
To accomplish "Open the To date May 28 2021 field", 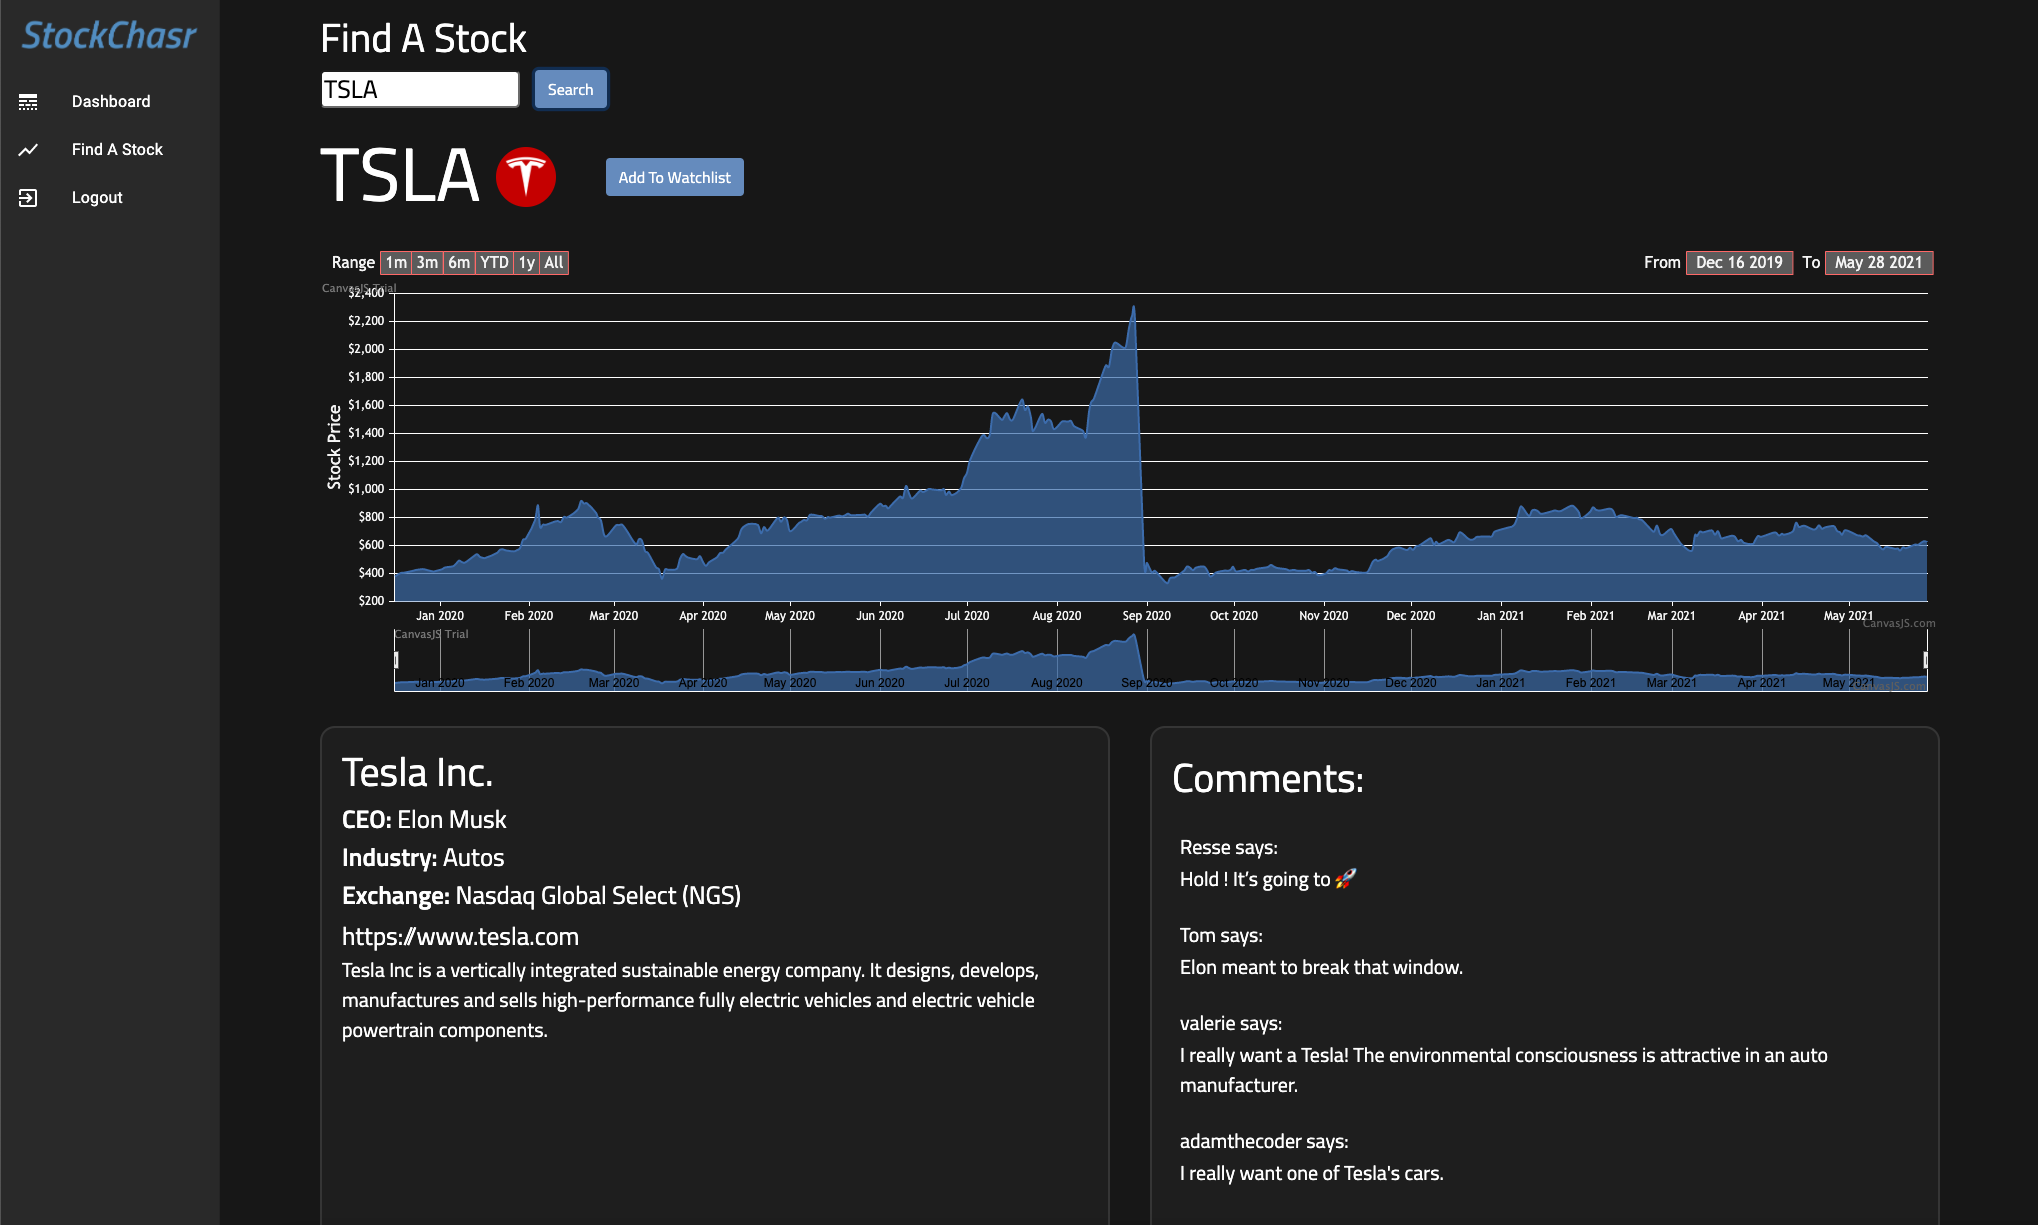I will click(x=1878, y=262).
